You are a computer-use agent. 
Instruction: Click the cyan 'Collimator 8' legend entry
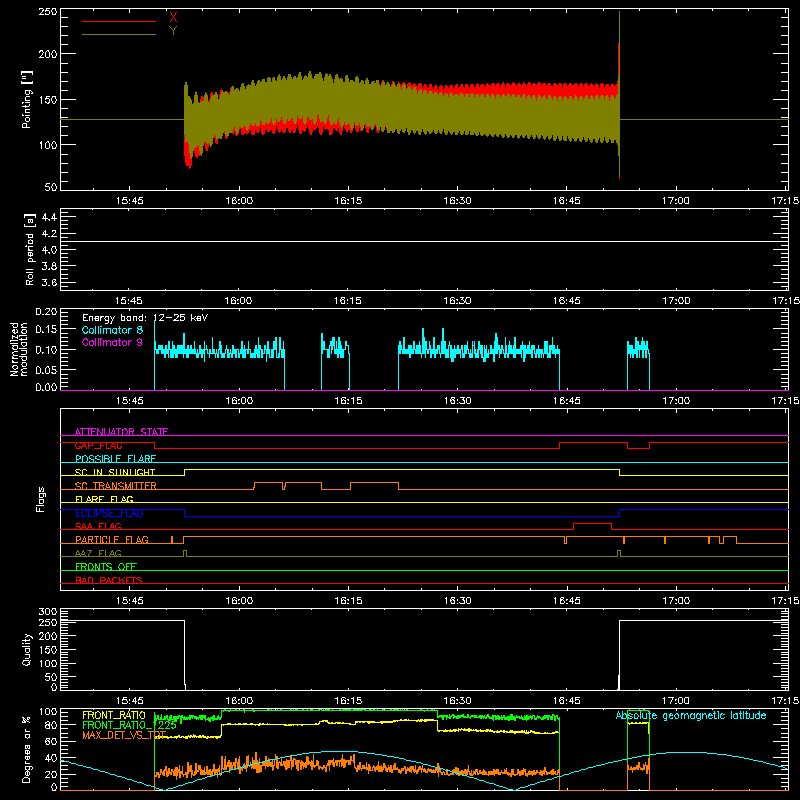[x=112, y=330]
